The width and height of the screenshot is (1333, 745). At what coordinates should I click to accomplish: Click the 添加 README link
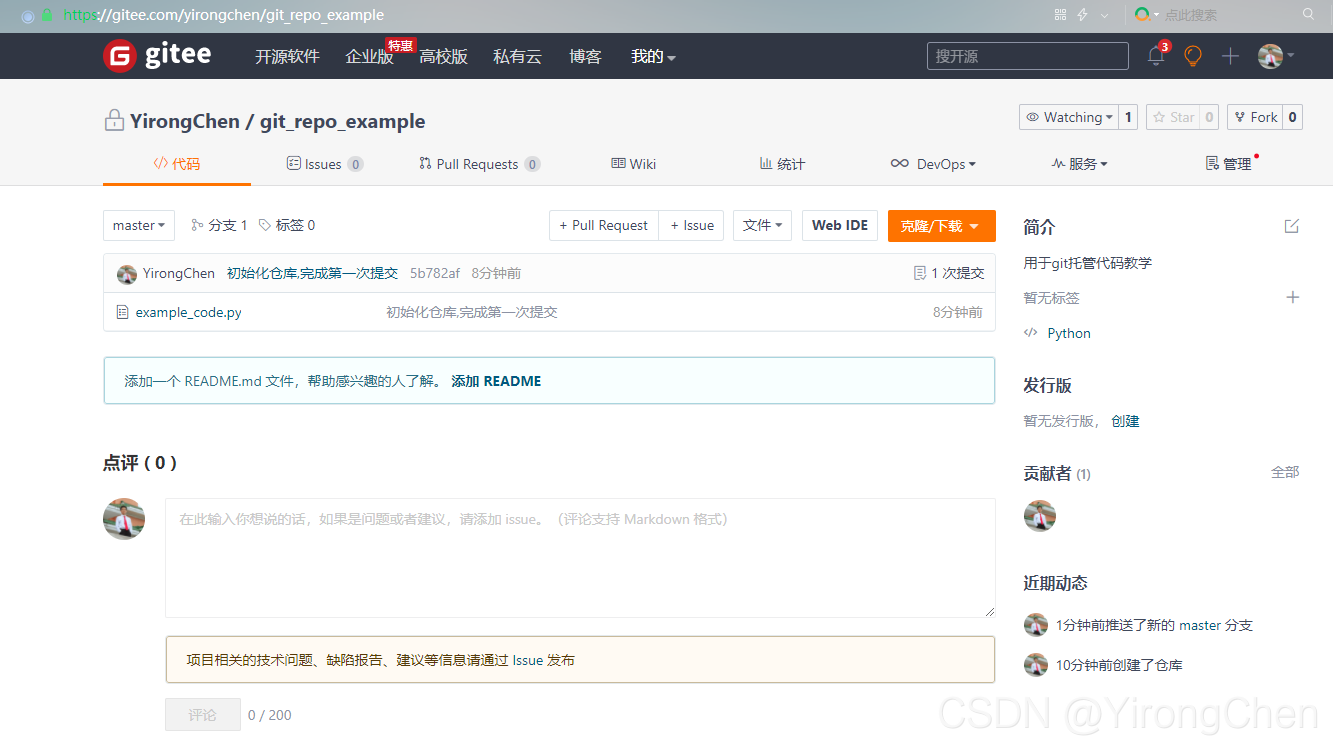(x=496, y=381)
